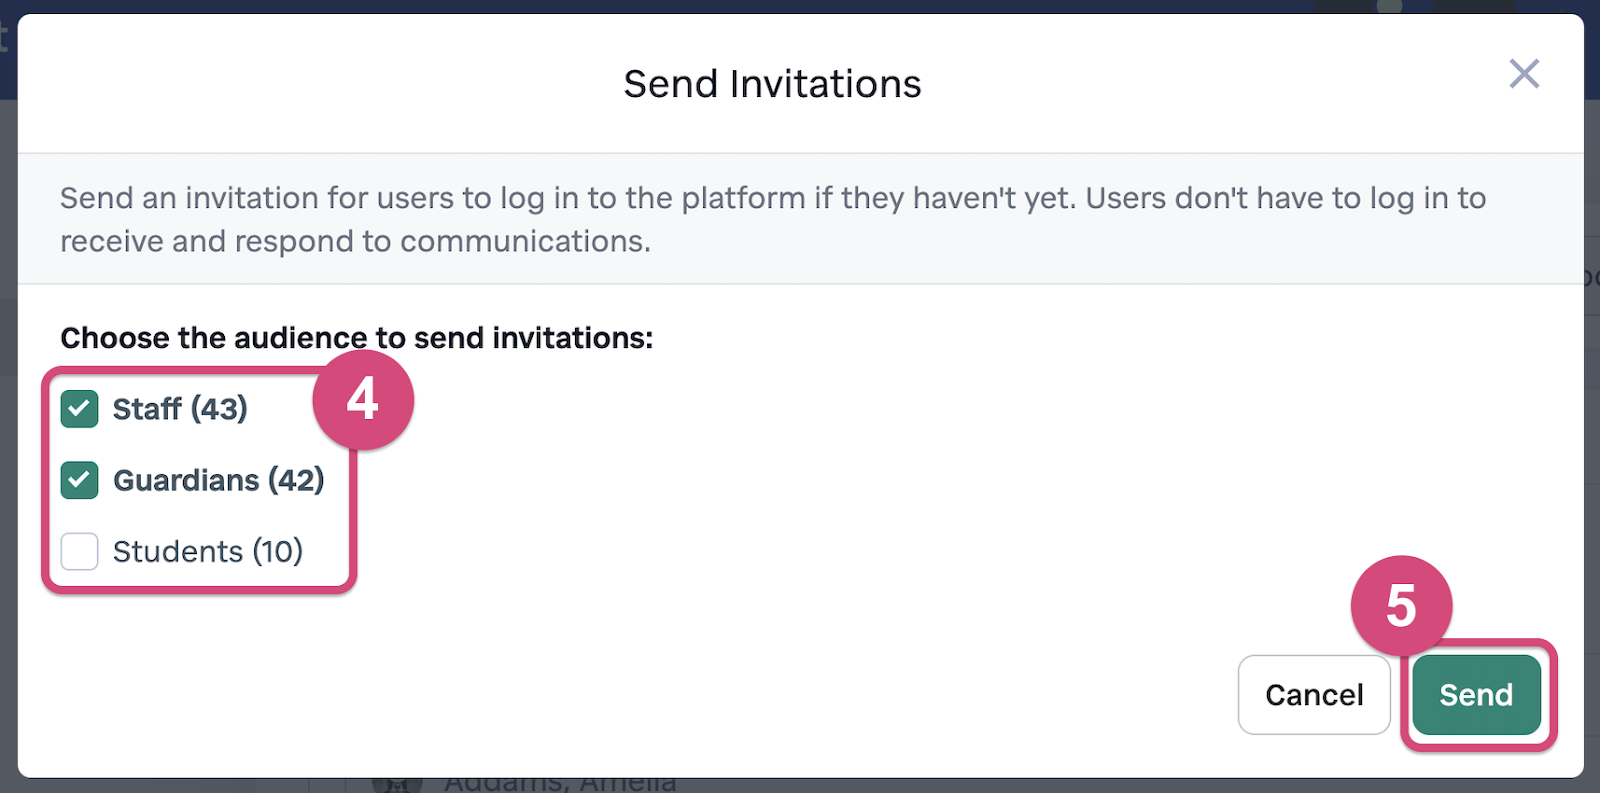Image resolution: width=1600 pixels, height=793 pixels.
Task: Click the invitation description paragraph
Action: [773, 219]
